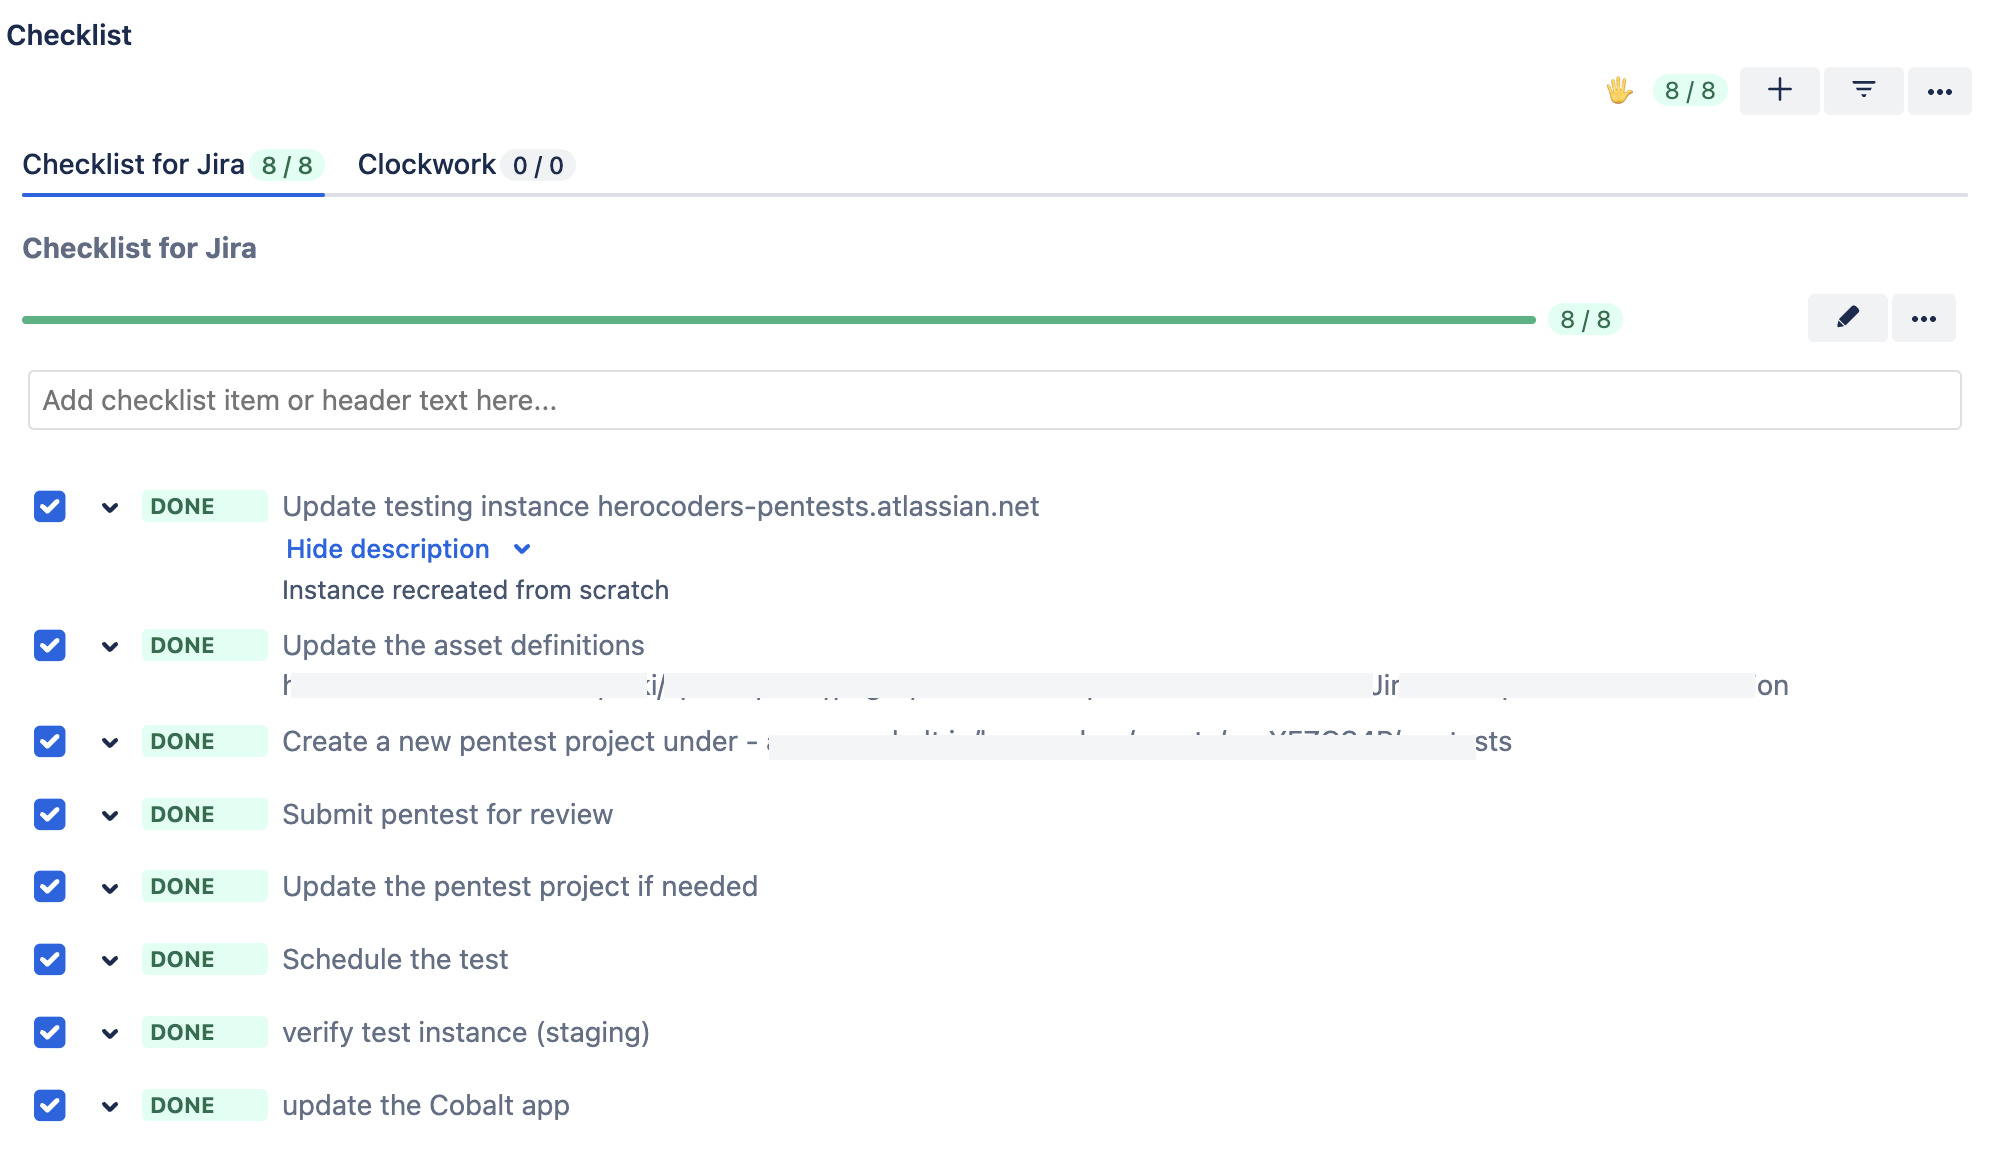Switch to the Clockwork tab

(464, 164)
